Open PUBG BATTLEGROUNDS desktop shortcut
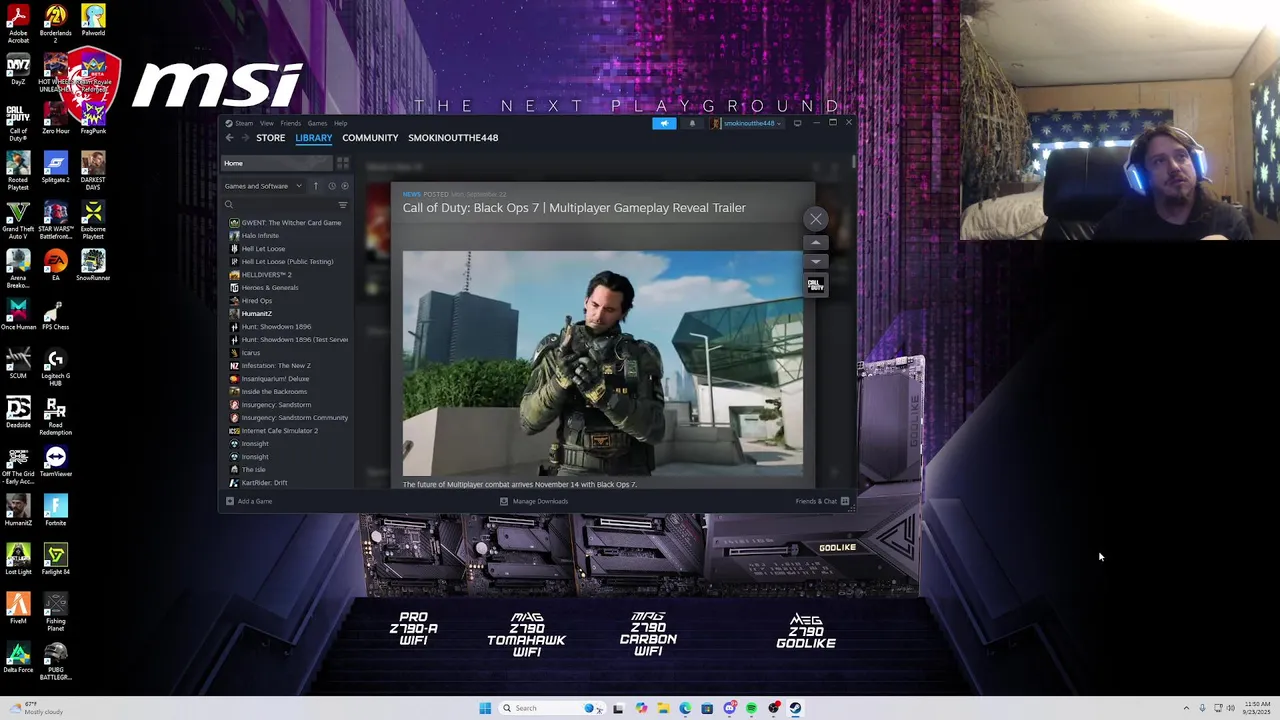Viewport: 1280px width, 720px height. [56, 661]
